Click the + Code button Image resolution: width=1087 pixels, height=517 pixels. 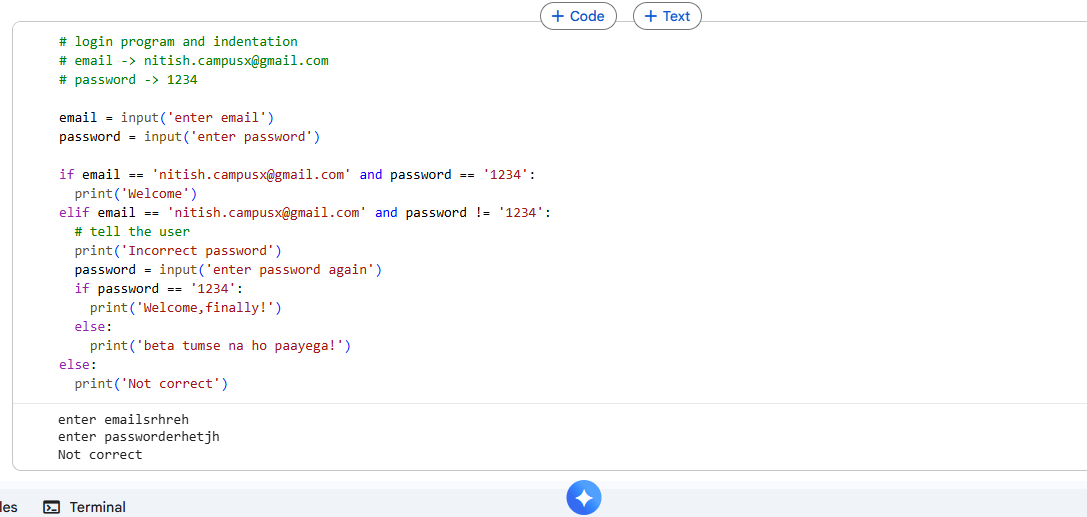point(578,16)
